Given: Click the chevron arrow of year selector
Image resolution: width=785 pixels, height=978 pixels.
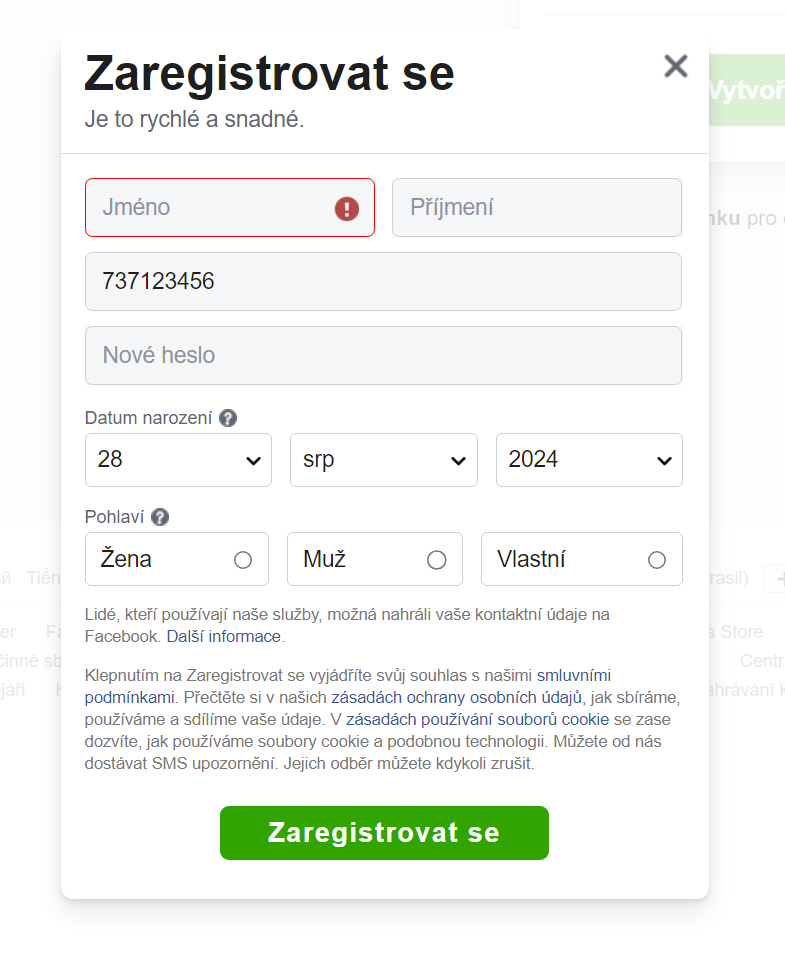Looking at the screenshot, I should click(664, 461).
